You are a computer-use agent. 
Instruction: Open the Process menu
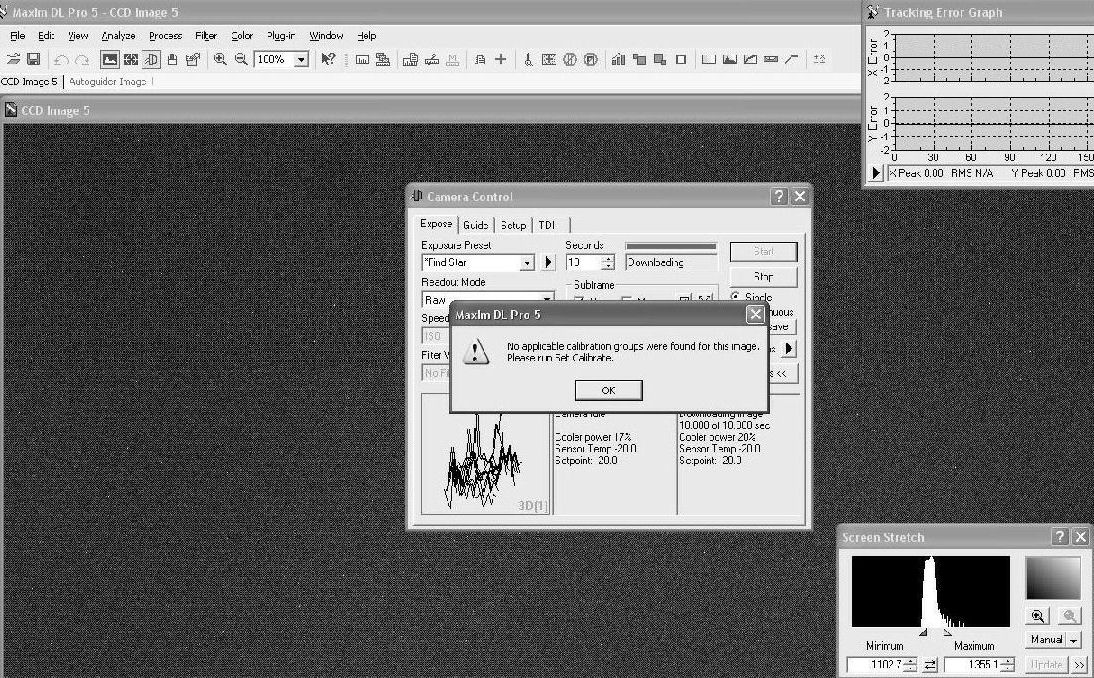[x=165, y=36]
